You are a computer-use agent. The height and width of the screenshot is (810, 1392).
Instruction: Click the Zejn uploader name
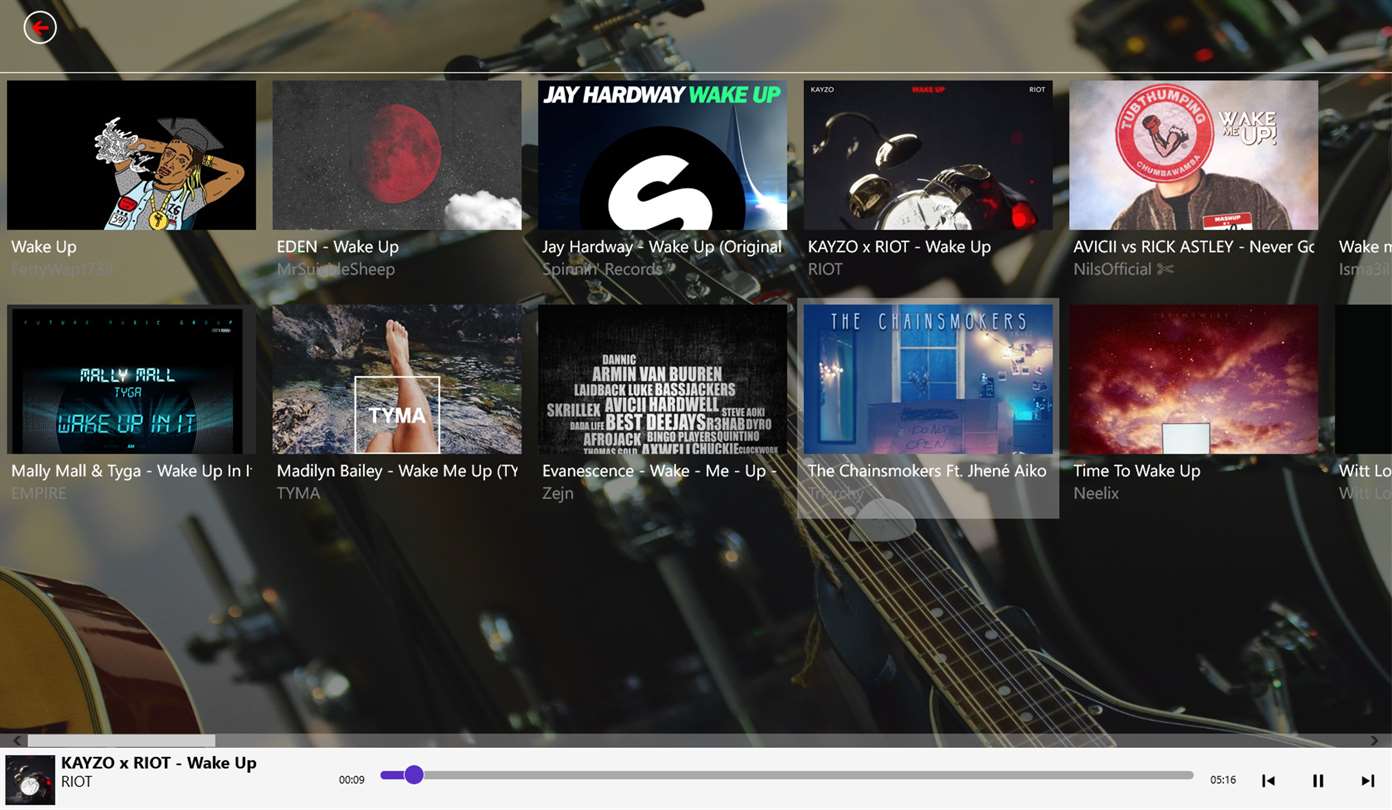point(558,493)
